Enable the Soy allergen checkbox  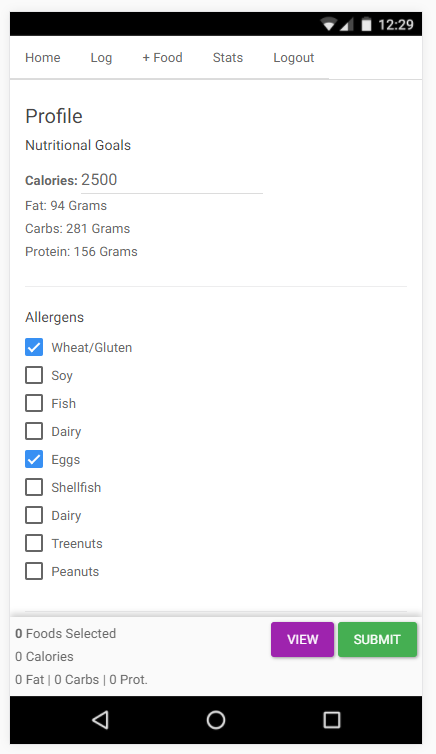click(x=34, y=375)
